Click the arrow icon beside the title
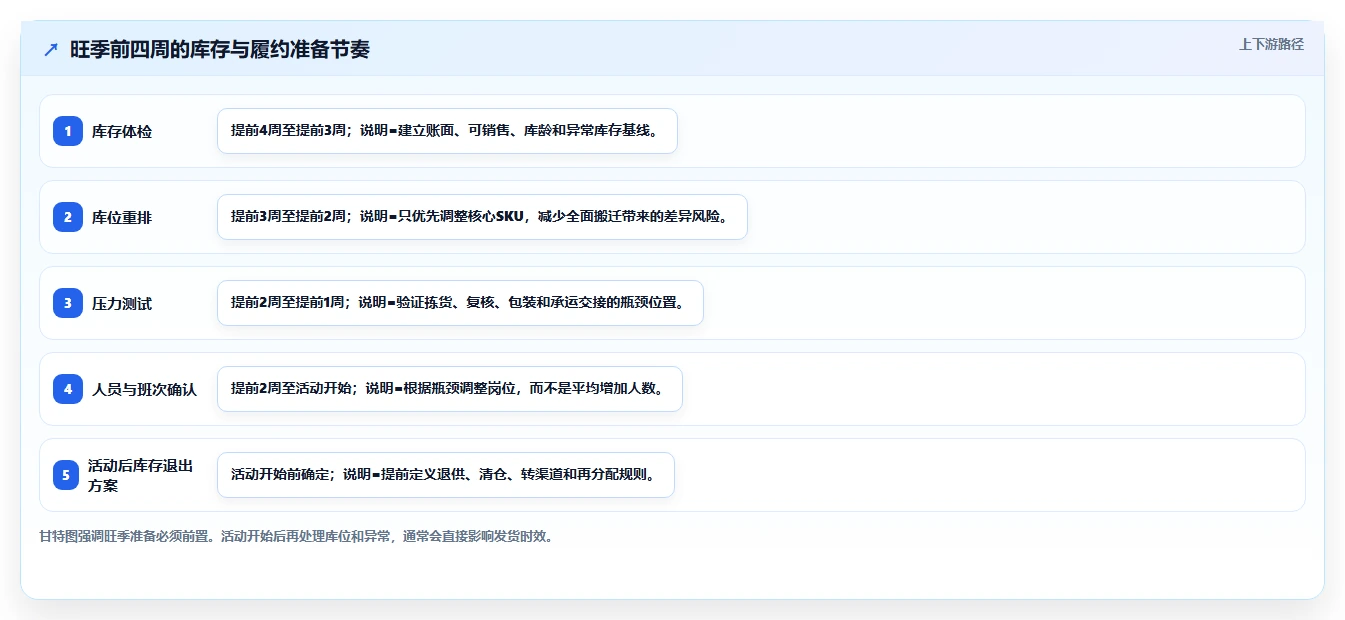Screen dimensions: 1345x620 tap(51, 49)
